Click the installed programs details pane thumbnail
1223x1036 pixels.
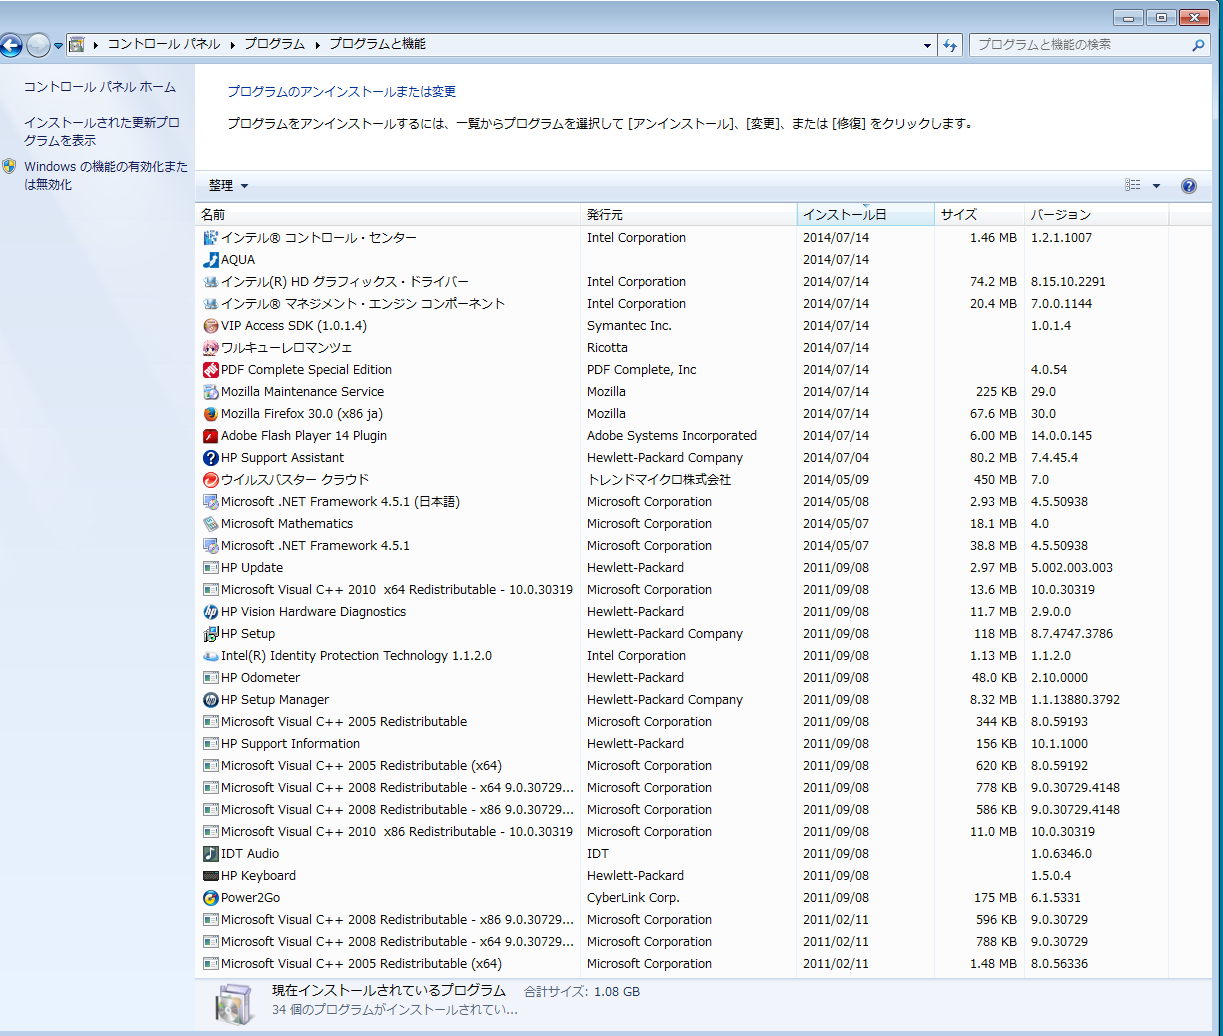[235, 1003]
